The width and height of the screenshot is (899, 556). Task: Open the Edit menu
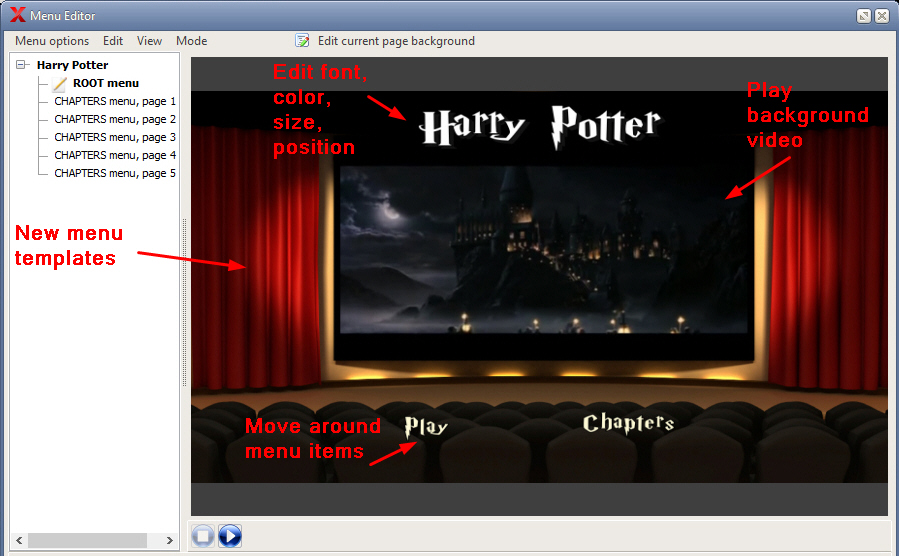[113, 41]
